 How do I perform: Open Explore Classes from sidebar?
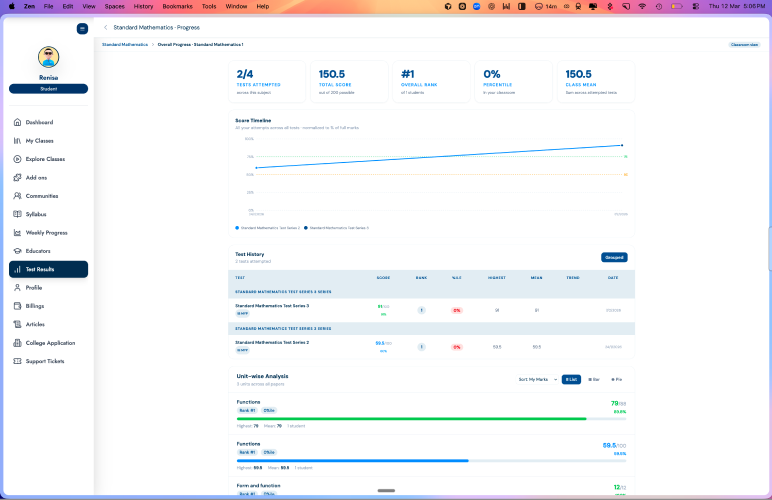pos(17,159)
